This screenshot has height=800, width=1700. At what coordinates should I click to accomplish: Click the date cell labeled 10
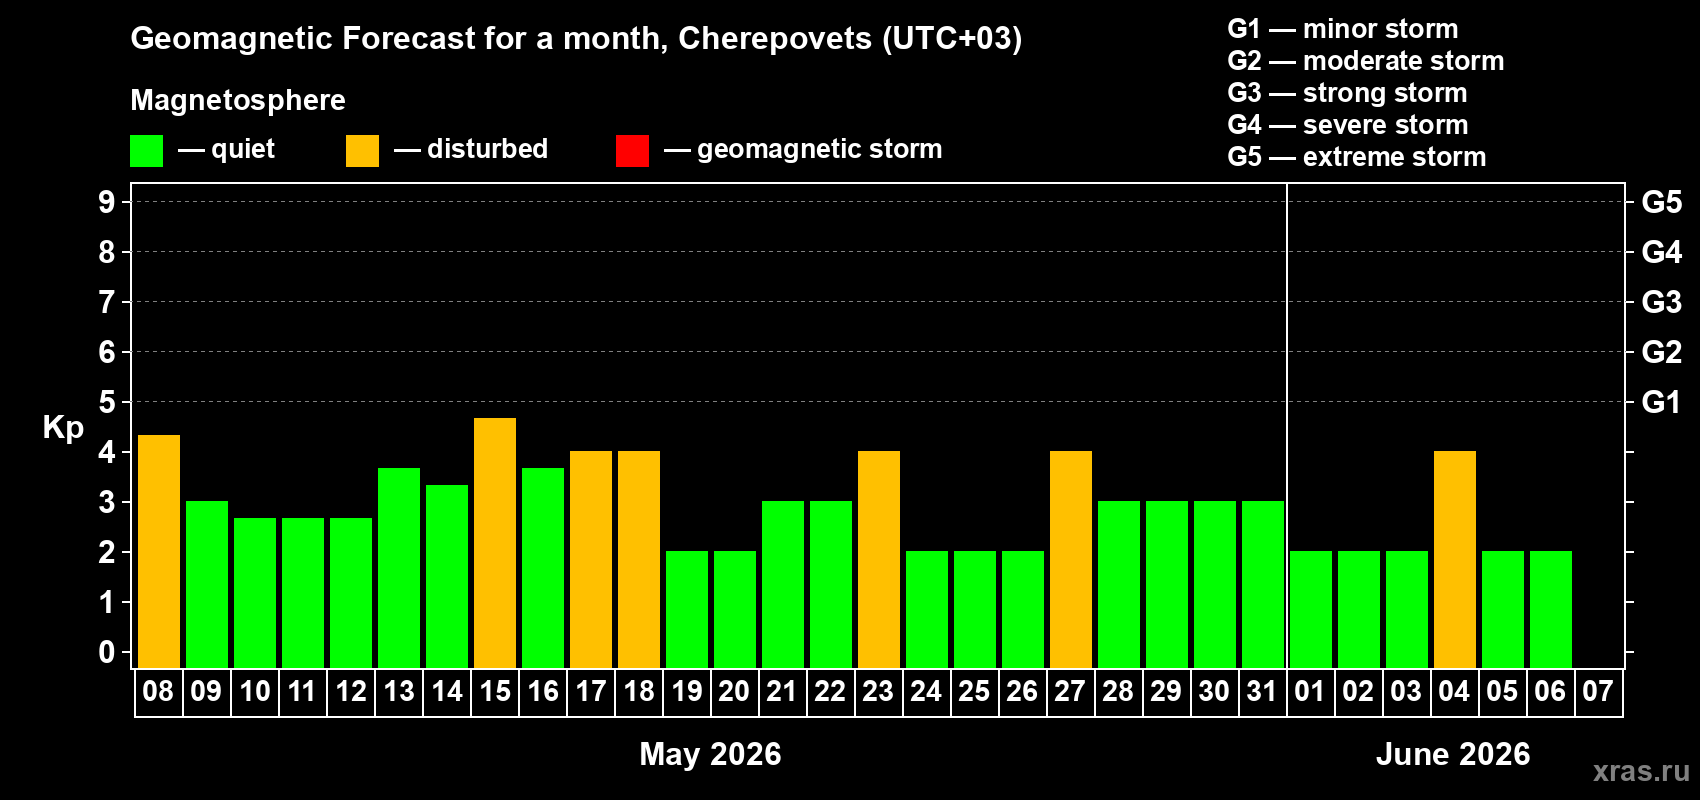pos(255,692)
